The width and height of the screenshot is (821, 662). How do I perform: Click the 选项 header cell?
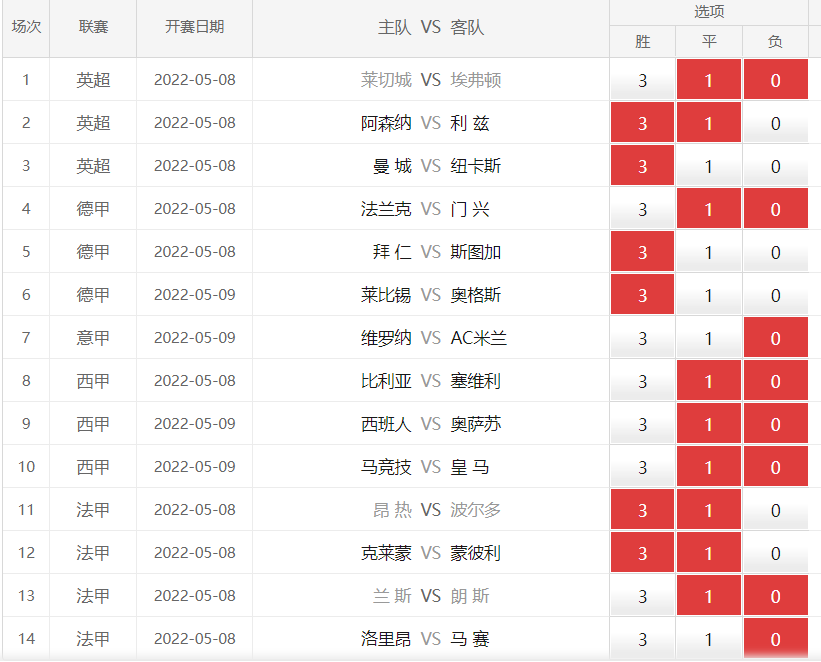point(709,12)
